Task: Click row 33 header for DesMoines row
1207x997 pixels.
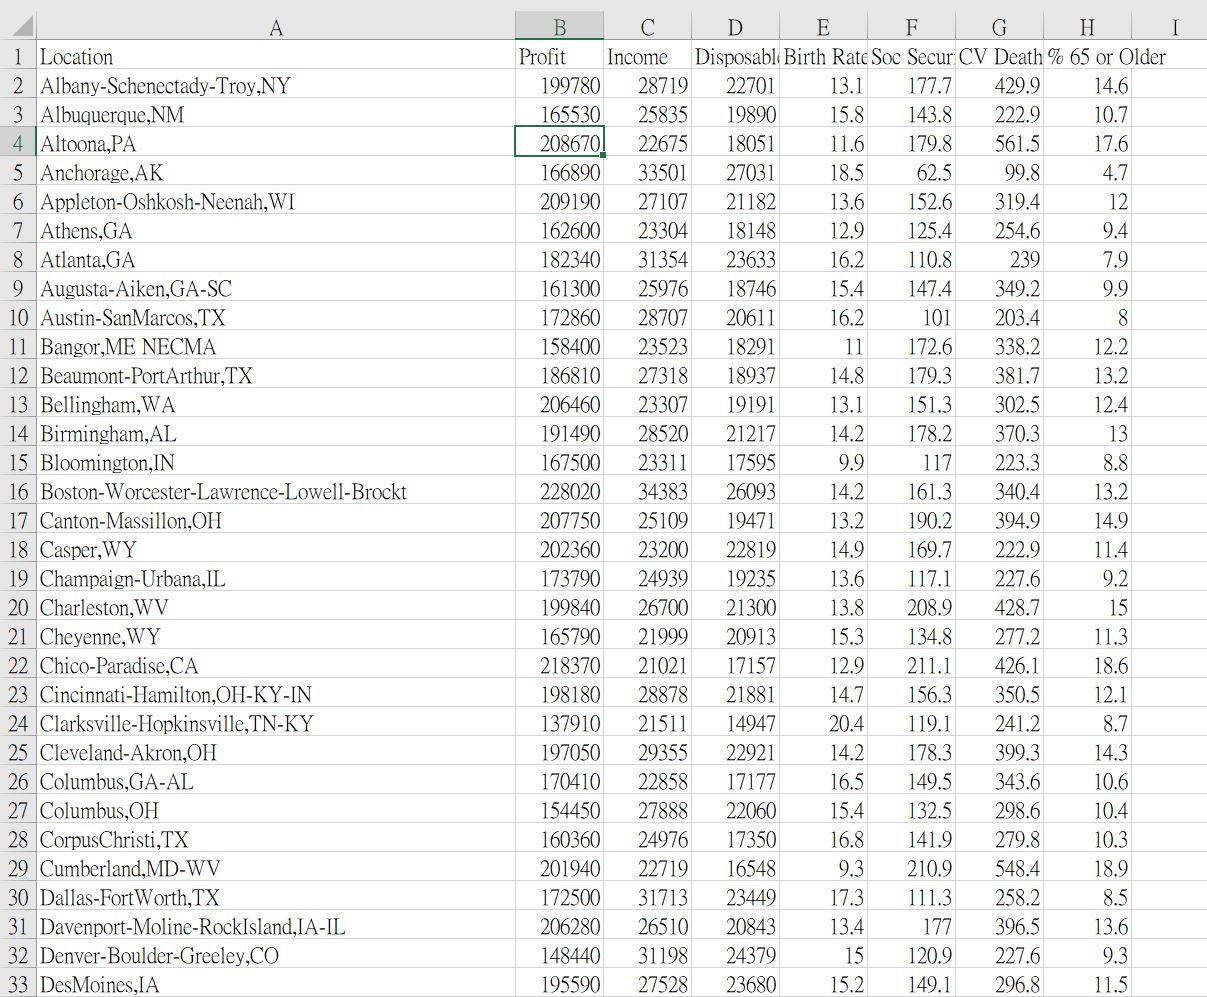Action: (18, 984)
